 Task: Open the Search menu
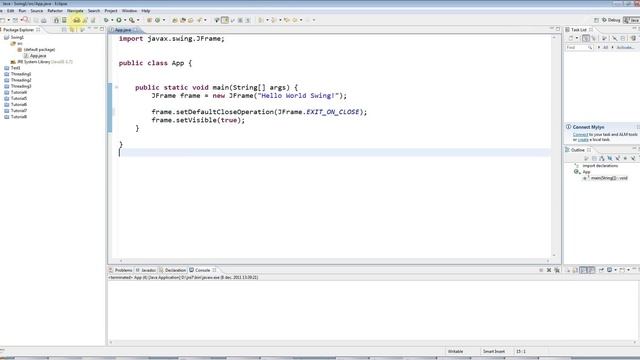click(x=94, y=11)
